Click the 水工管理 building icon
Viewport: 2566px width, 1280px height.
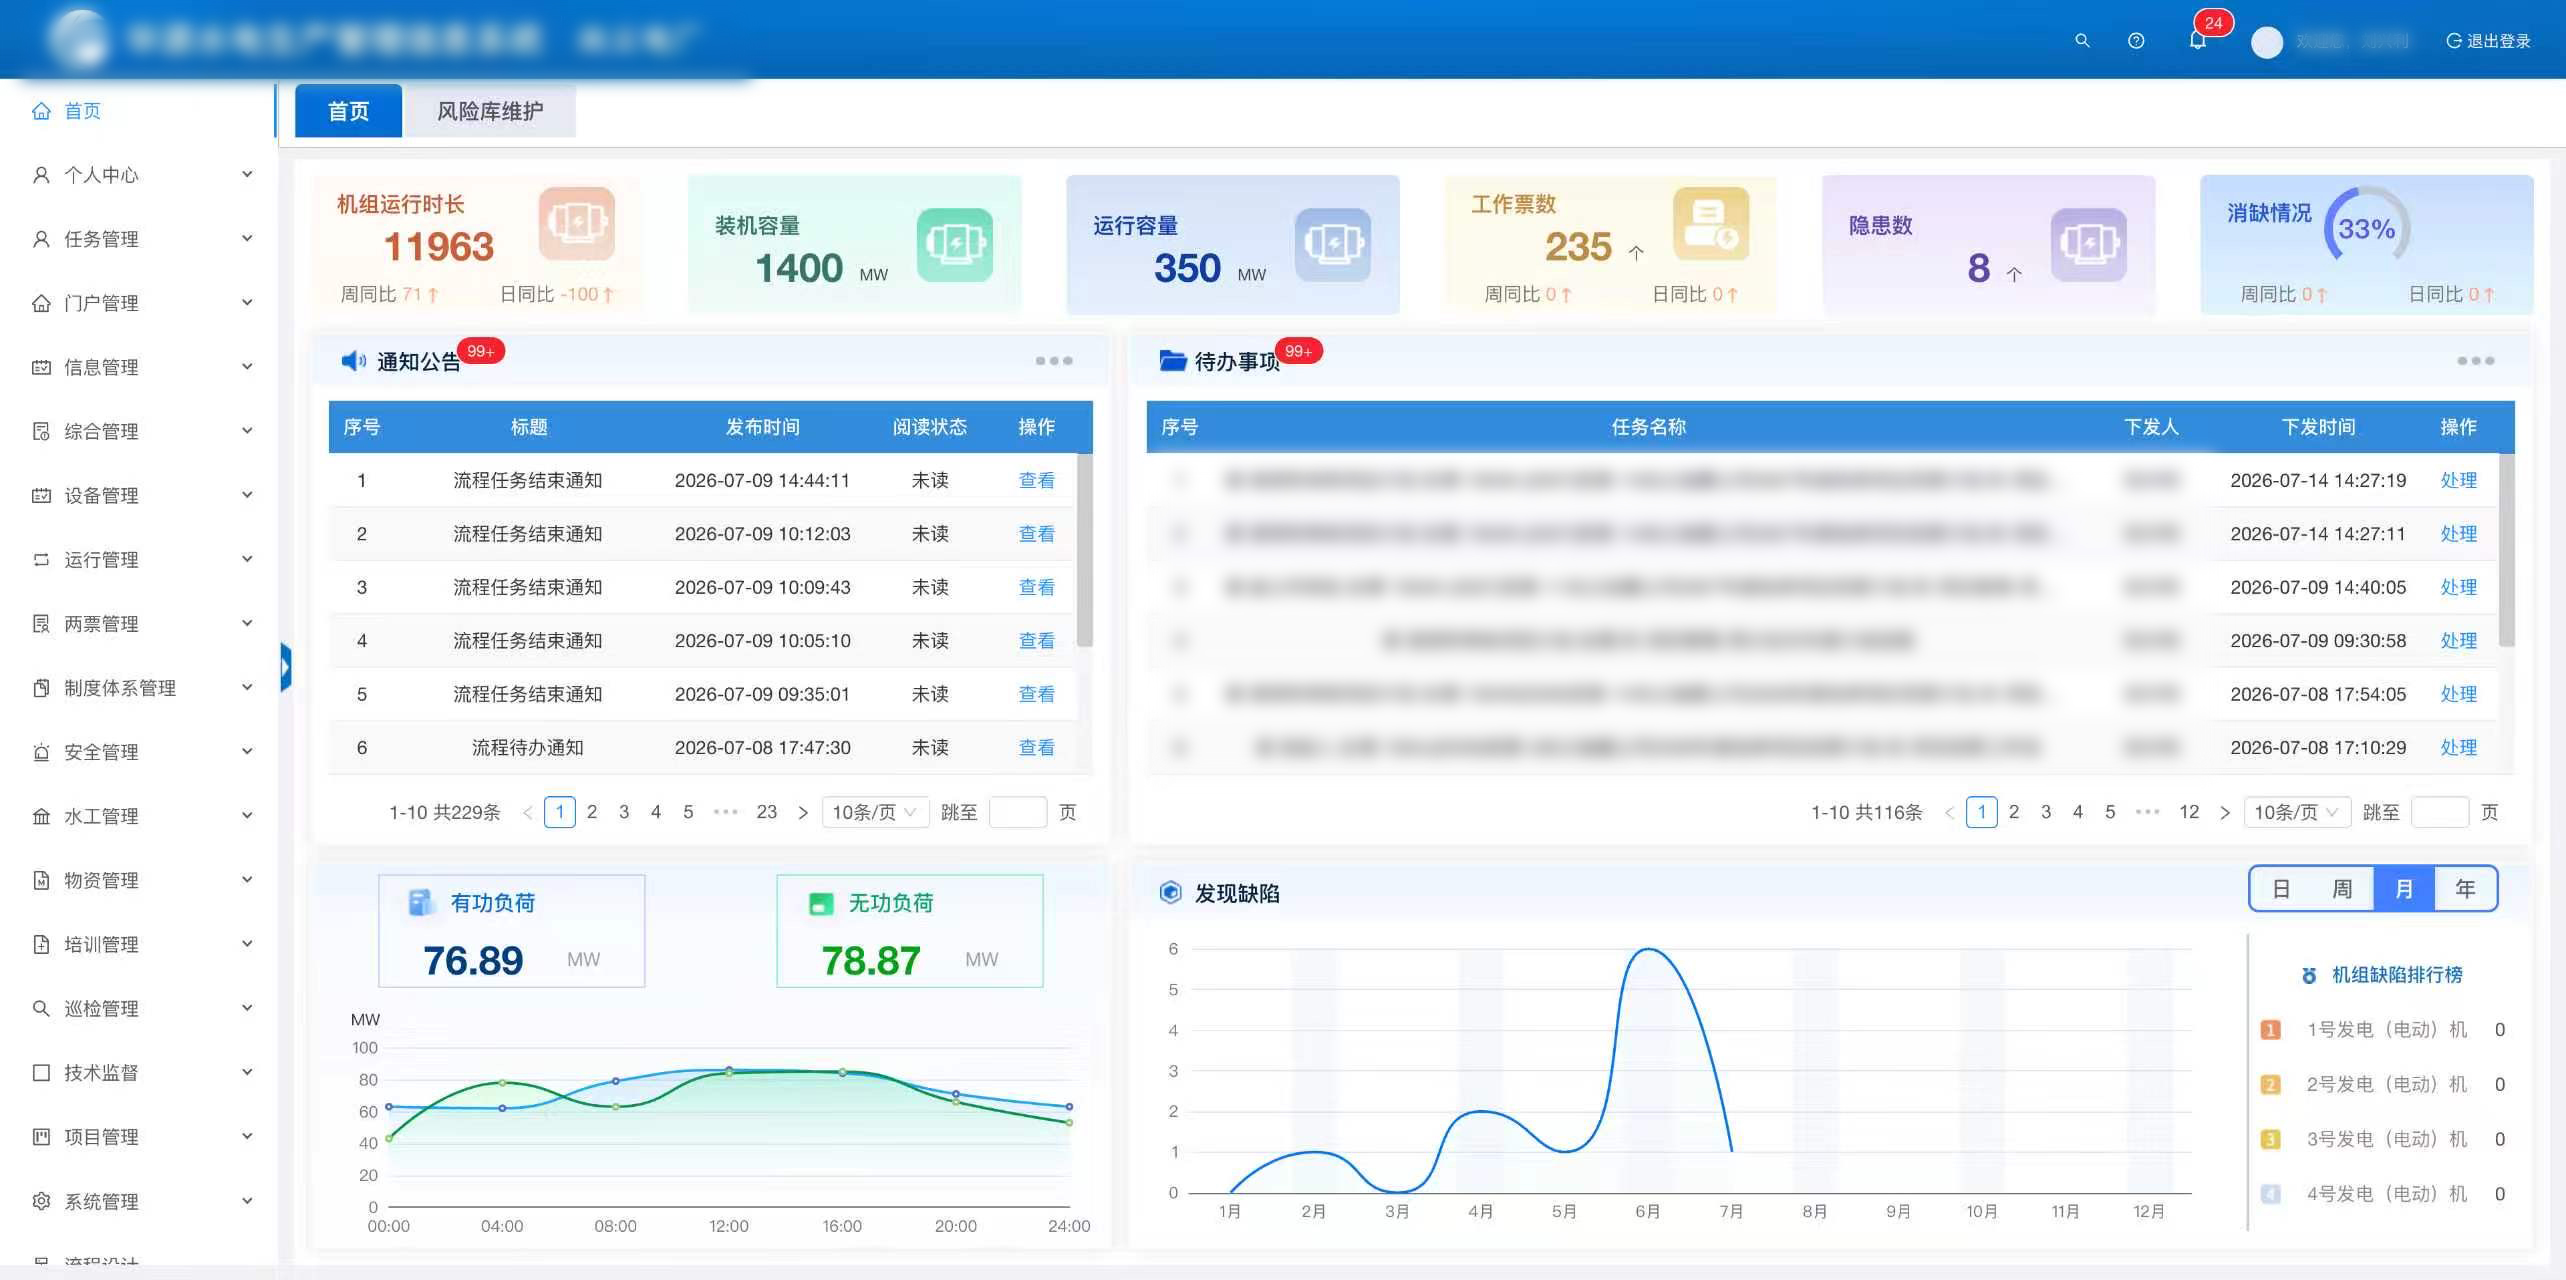[x=41, y=816]
